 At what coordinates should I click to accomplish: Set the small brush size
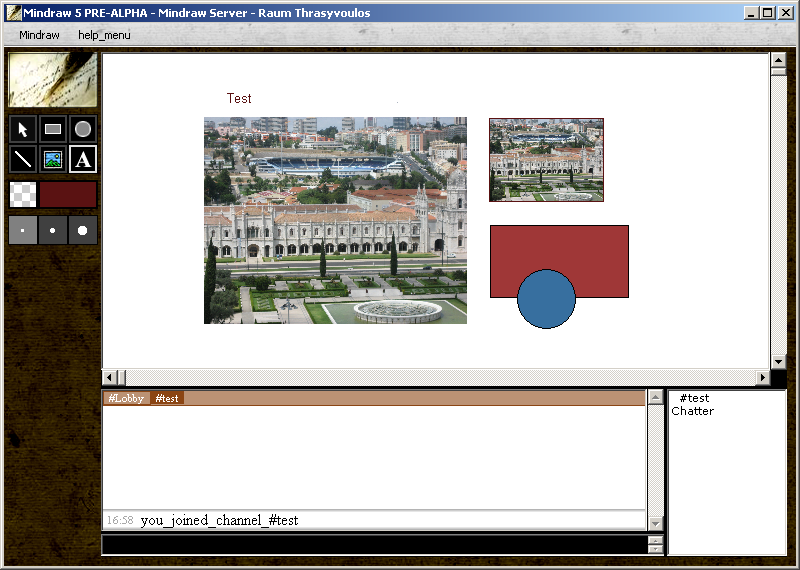click(23, 230)
